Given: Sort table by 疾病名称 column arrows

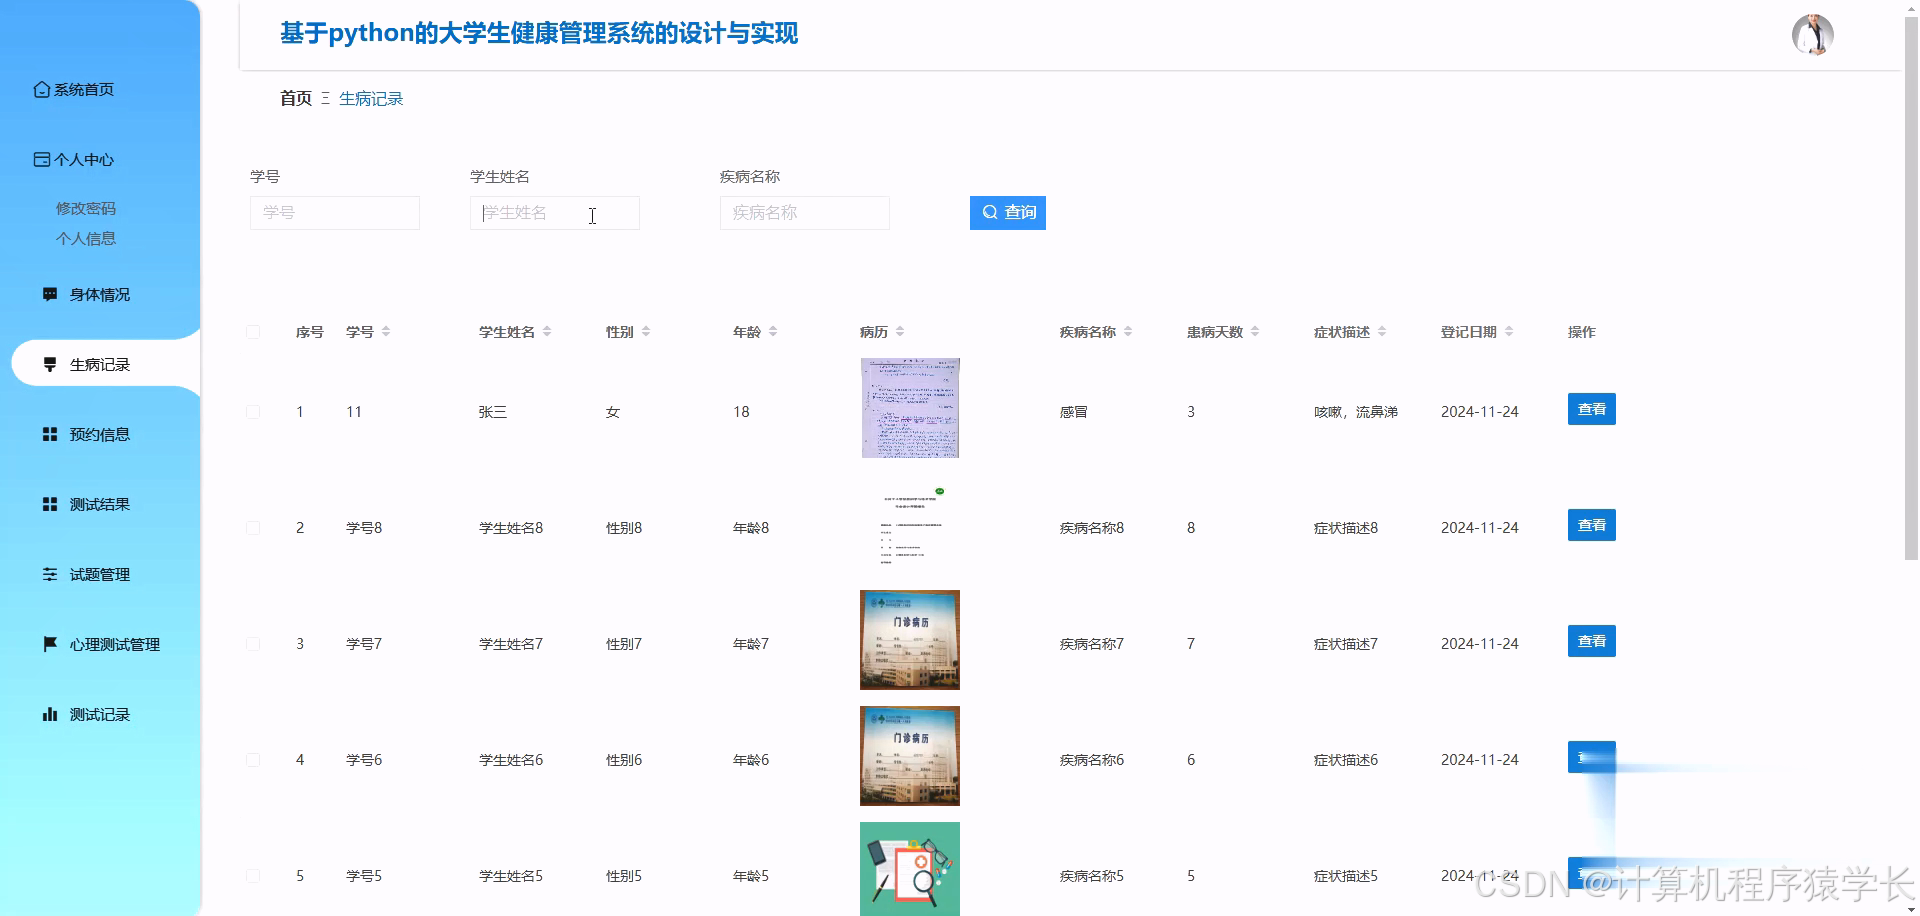Looking at the screenshot, I should (x=1128, y=332).
